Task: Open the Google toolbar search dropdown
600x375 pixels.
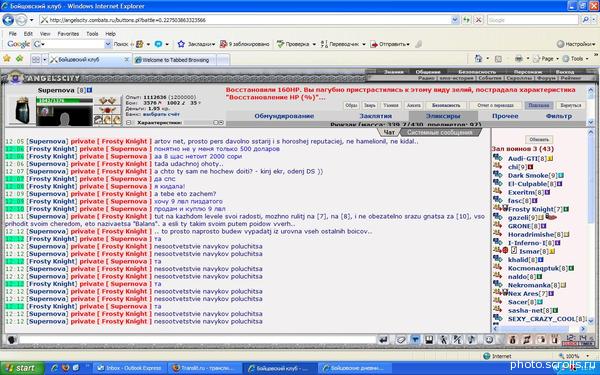Action: 108,44
